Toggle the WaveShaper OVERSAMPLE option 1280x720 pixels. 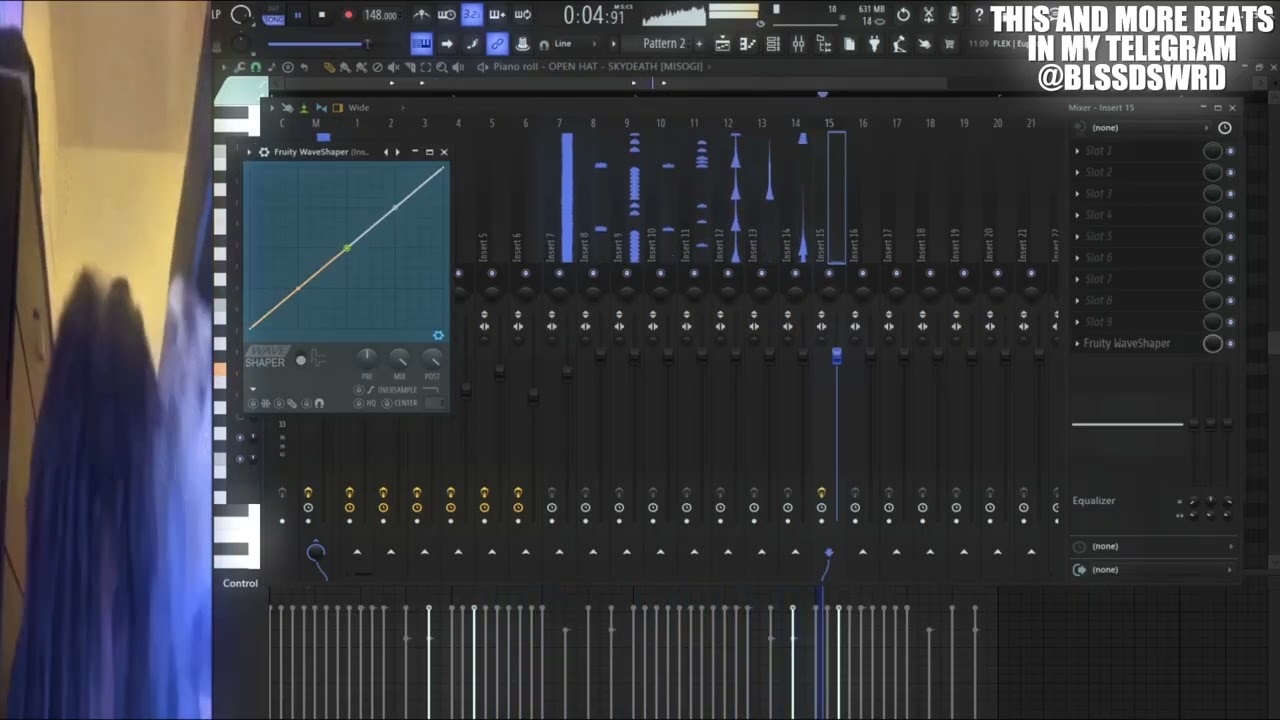click(359, 389)
